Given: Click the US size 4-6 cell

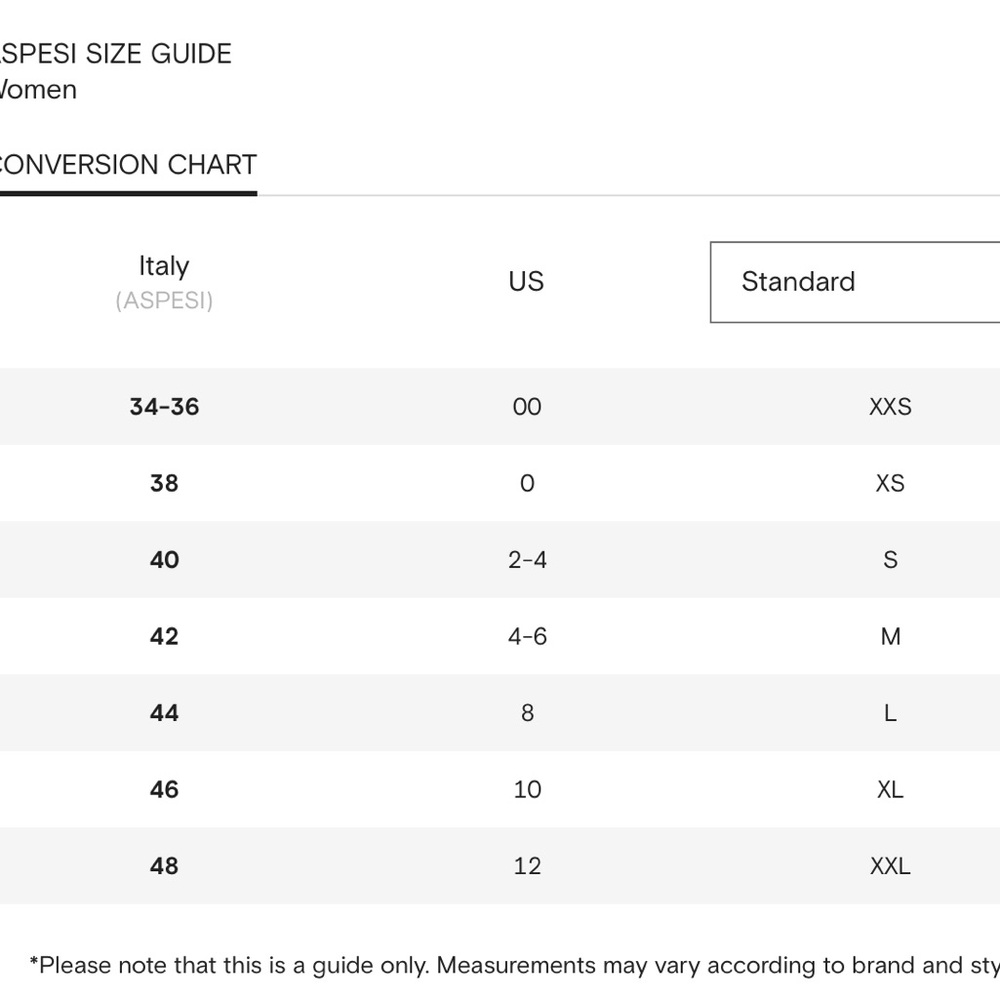Looking at the screenshot, I should coord(527,636).
